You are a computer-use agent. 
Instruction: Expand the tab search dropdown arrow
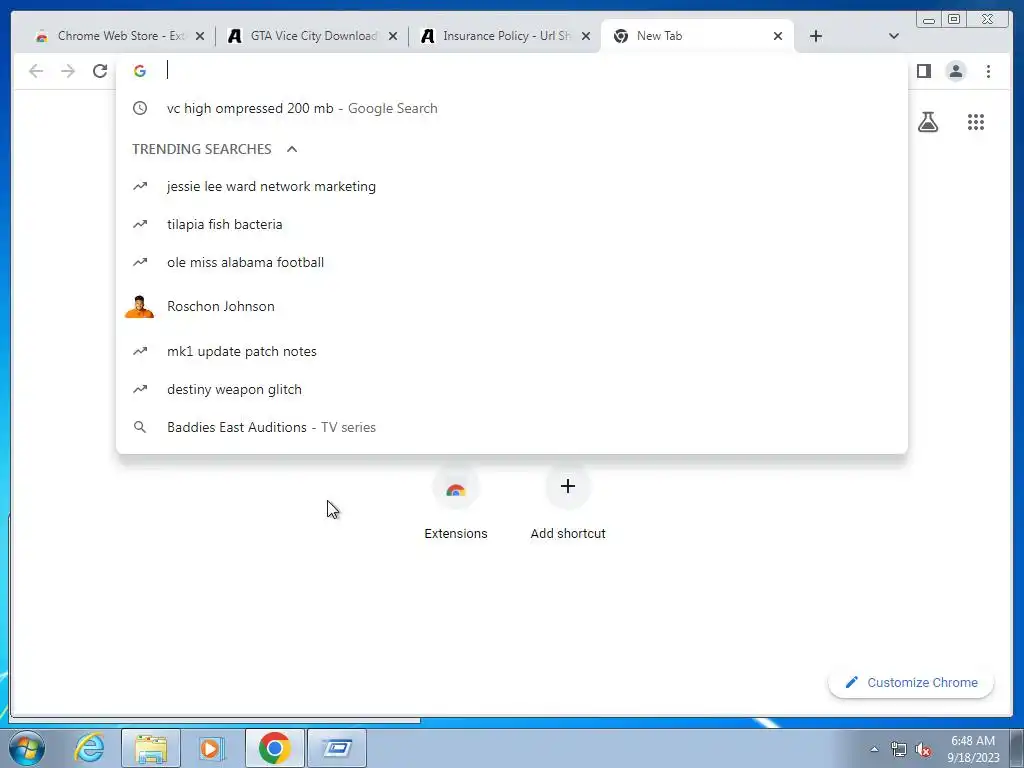point(893,36)
